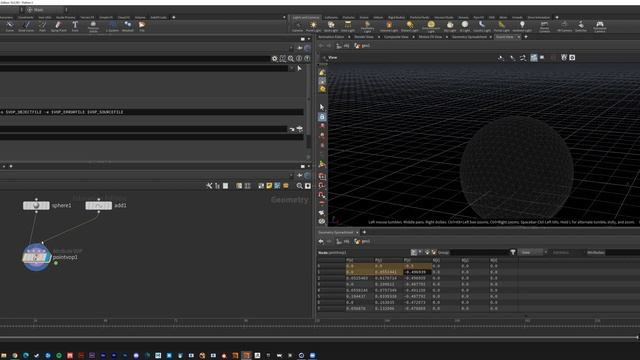Create a Sky Light from the shelf
Screen dimensions: 640x360
click(450, 27)
